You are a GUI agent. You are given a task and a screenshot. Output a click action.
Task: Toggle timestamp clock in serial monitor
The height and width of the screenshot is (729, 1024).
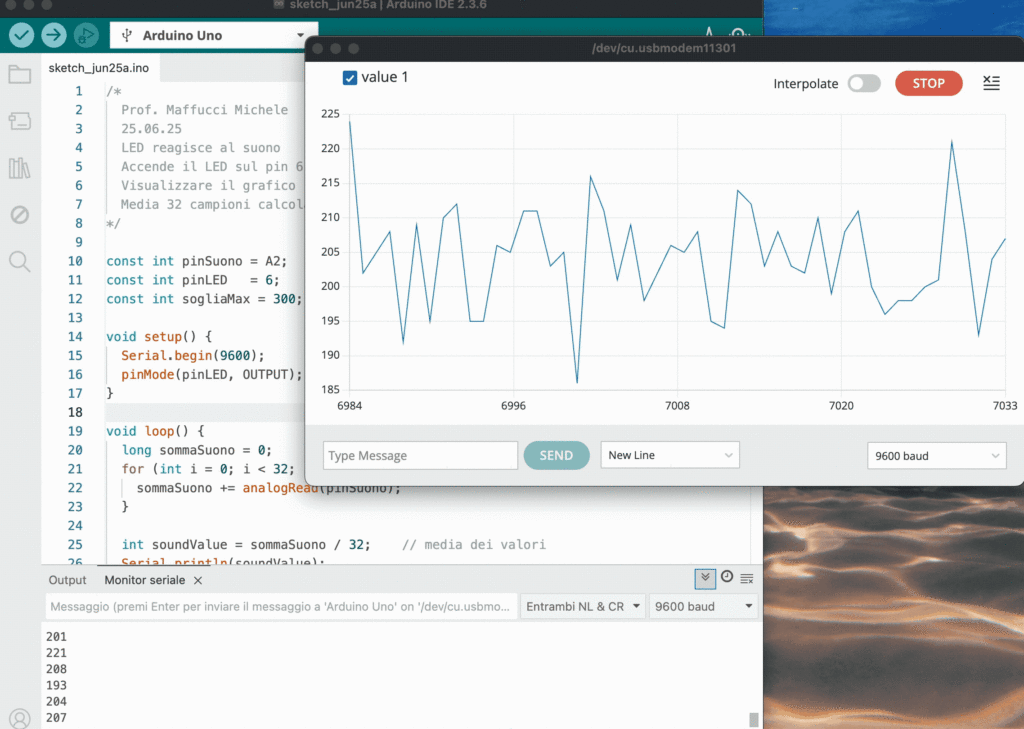[x=727, y=578]
